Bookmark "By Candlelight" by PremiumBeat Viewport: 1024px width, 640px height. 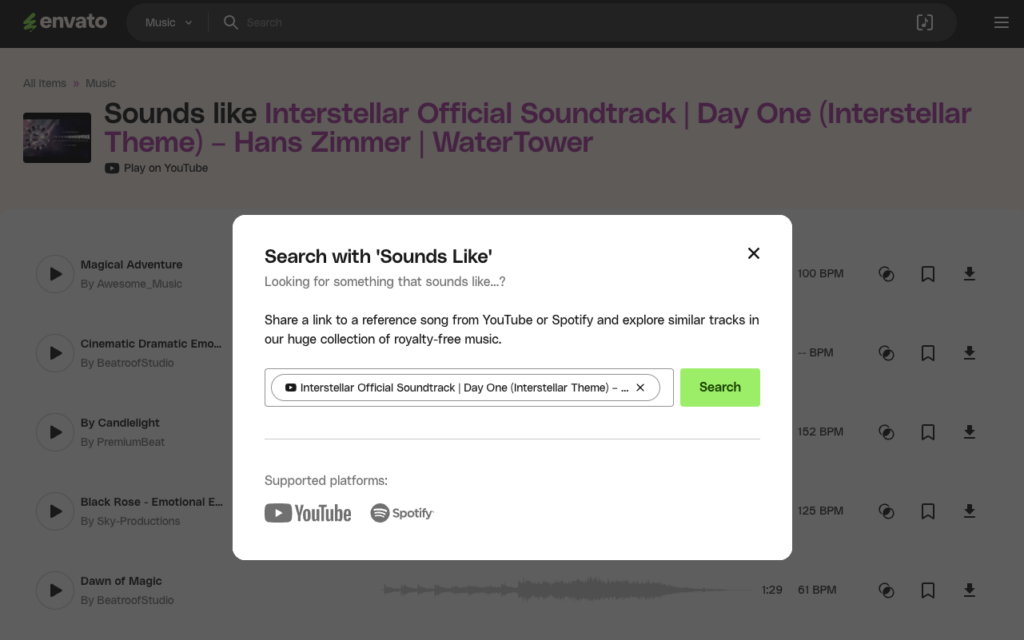927,431
